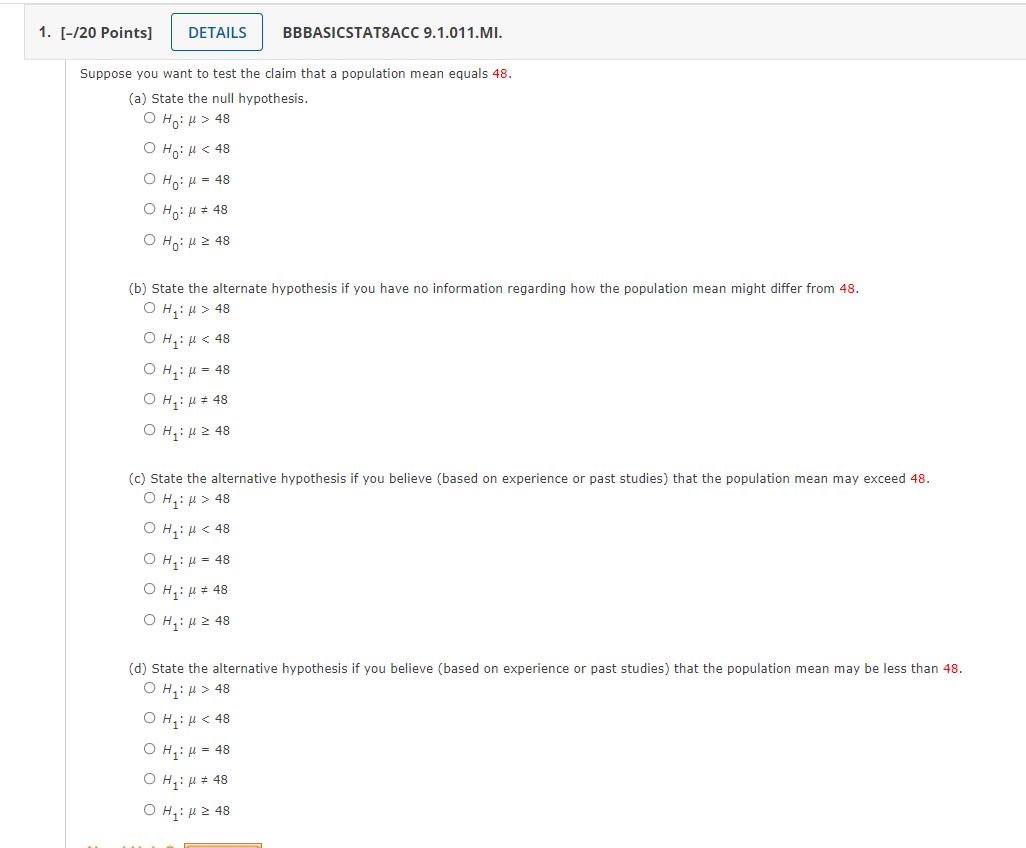Viewport: 1026px width, 848px height.
Task: Select H₀: μ ≥ 48 in part (a)
Action: tap(148, 240)
